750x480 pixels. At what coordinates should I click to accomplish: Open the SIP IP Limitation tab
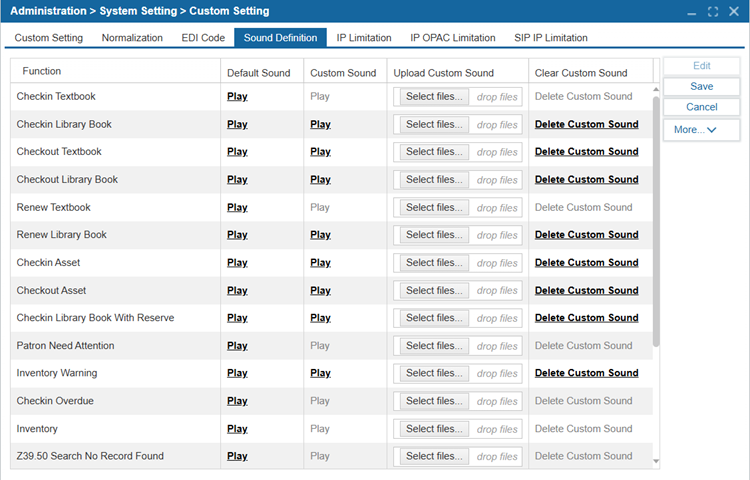coord(550,38)
